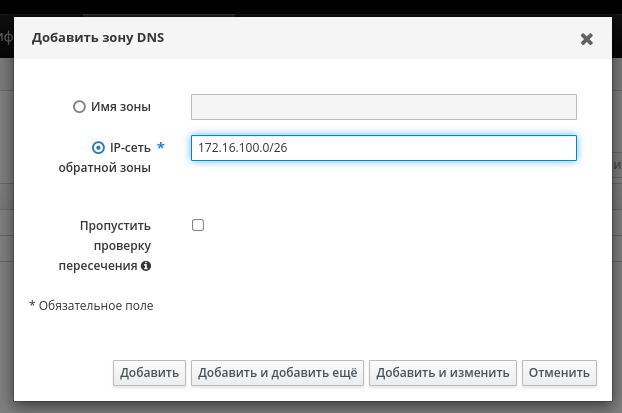622x413 pixels.
Task: Click the "* Обязательное поле" note
Action: coord(91,305)
